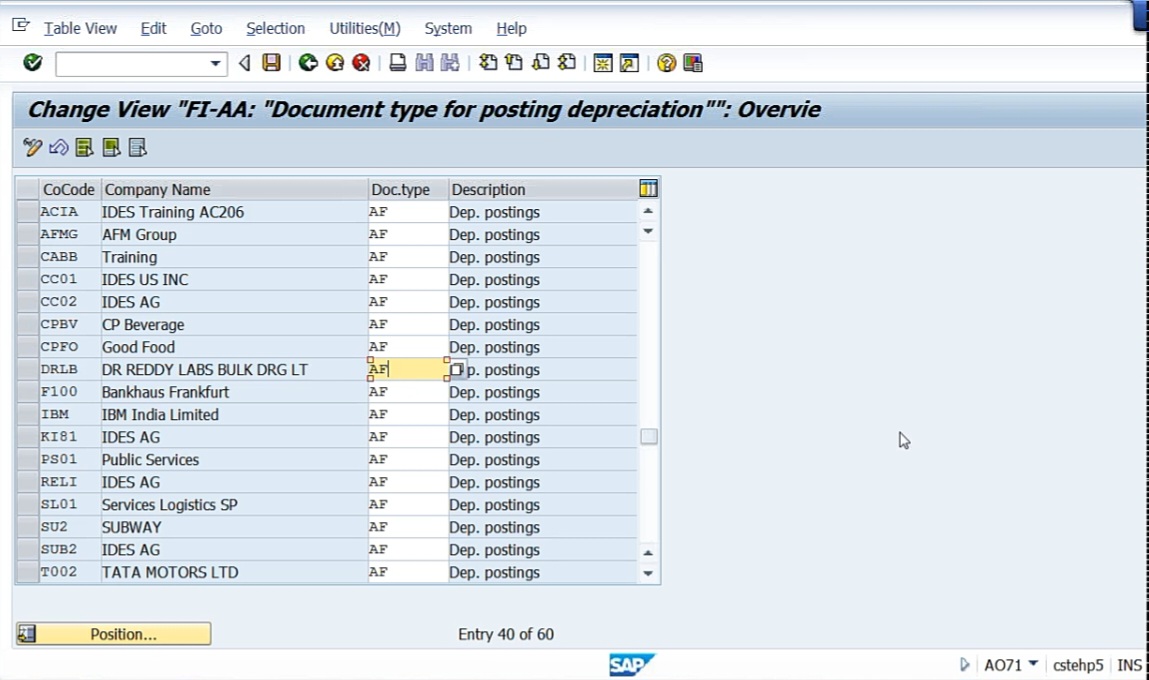Viewport: 1149px width, 680px height.
Task: Click the scroll up arrow at table top
Action: [x=648, y=211]
